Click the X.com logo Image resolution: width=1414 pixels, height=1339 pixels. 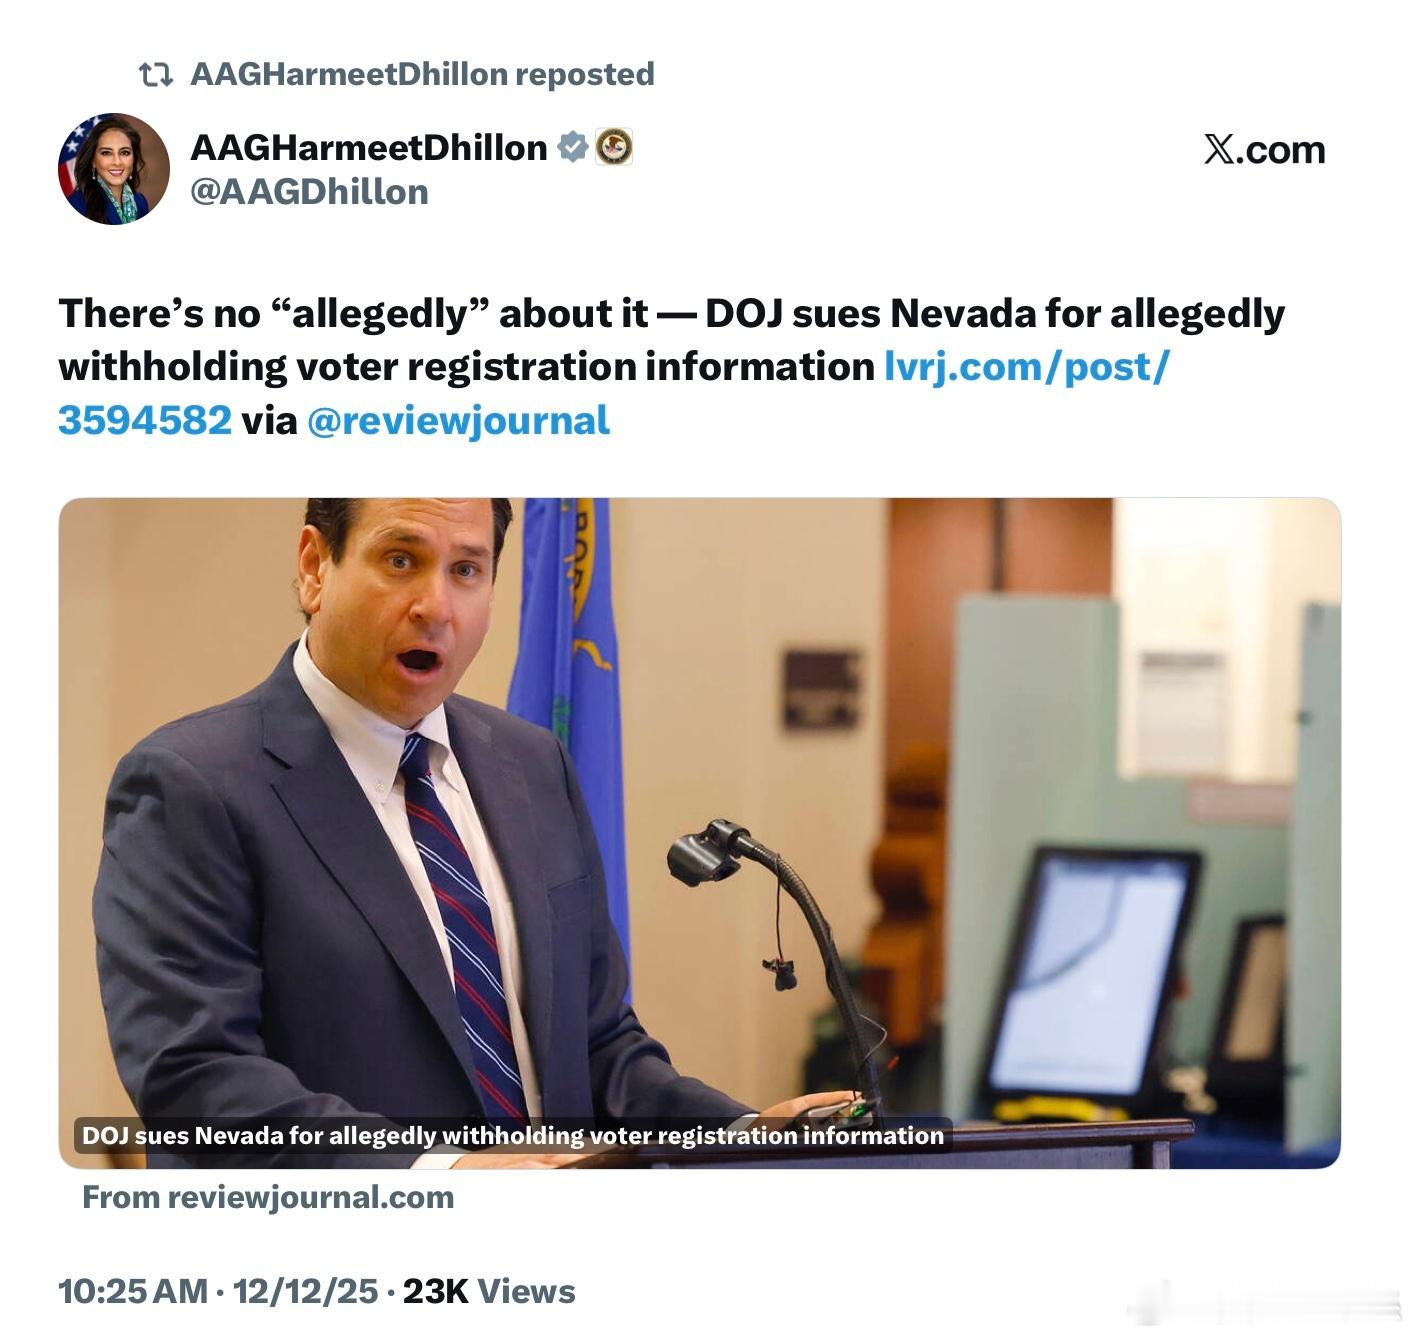(1265, 150)
